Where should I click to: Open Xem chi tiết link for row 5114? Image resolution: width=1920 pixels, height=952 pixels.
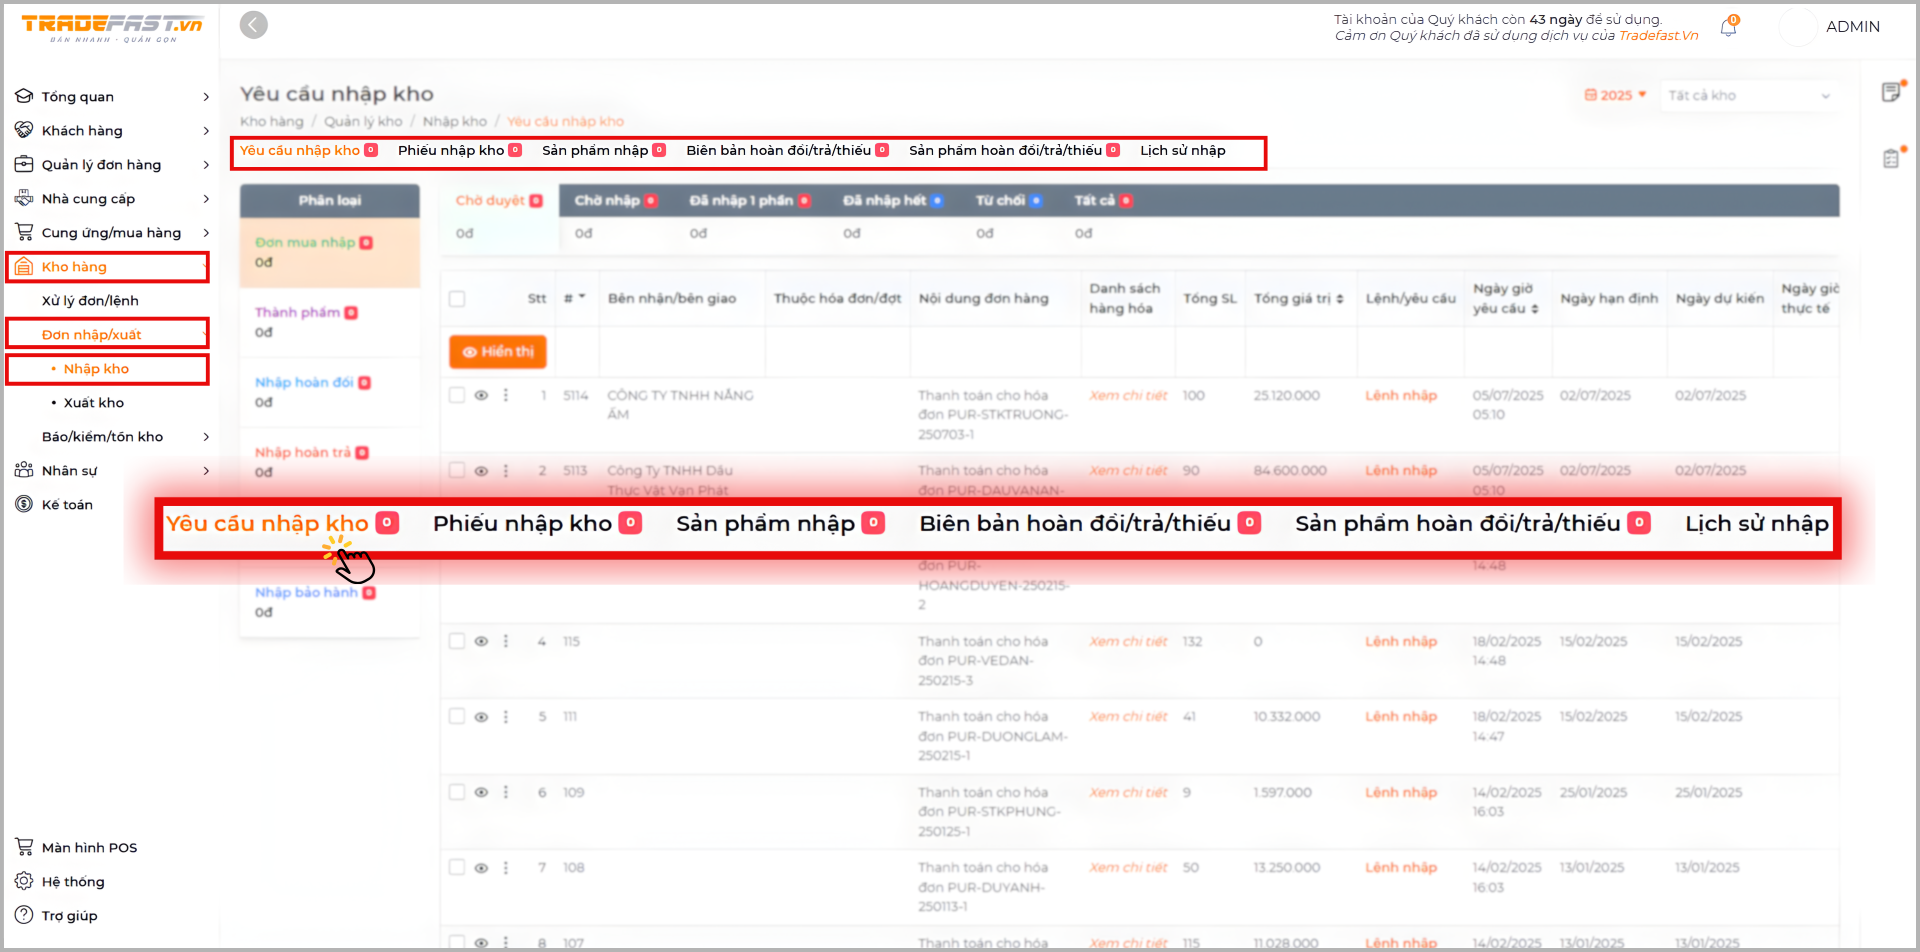coord(1128,396)
